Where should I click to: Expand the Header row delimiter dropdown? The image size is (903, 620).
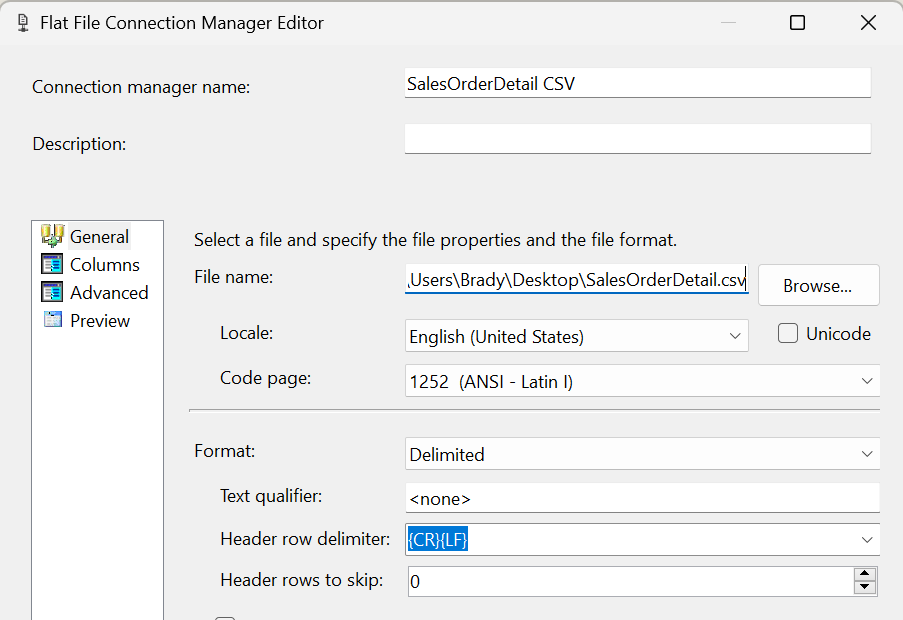[867, 540]
